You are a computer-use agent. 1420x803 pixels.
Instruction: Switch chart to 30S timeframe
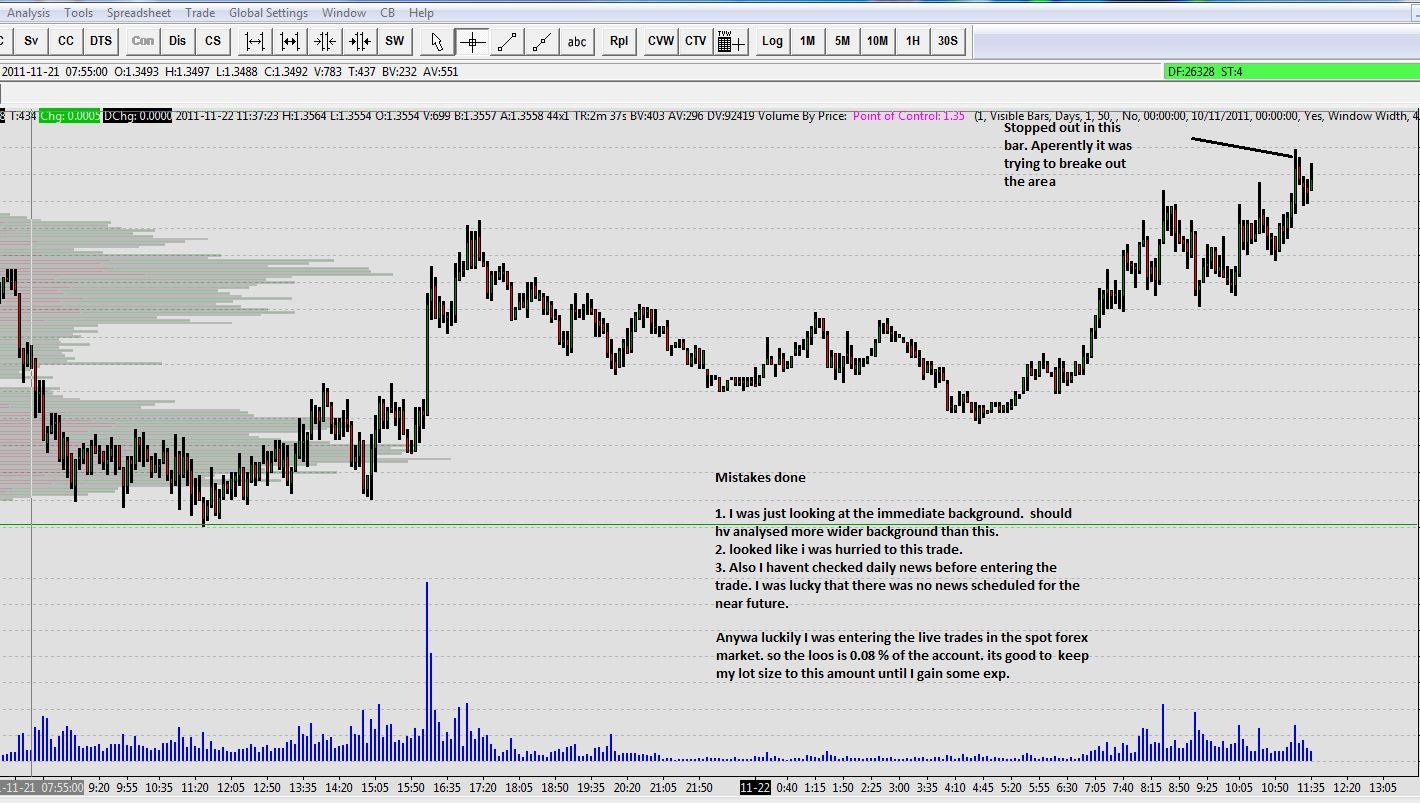tap(947, 41)
